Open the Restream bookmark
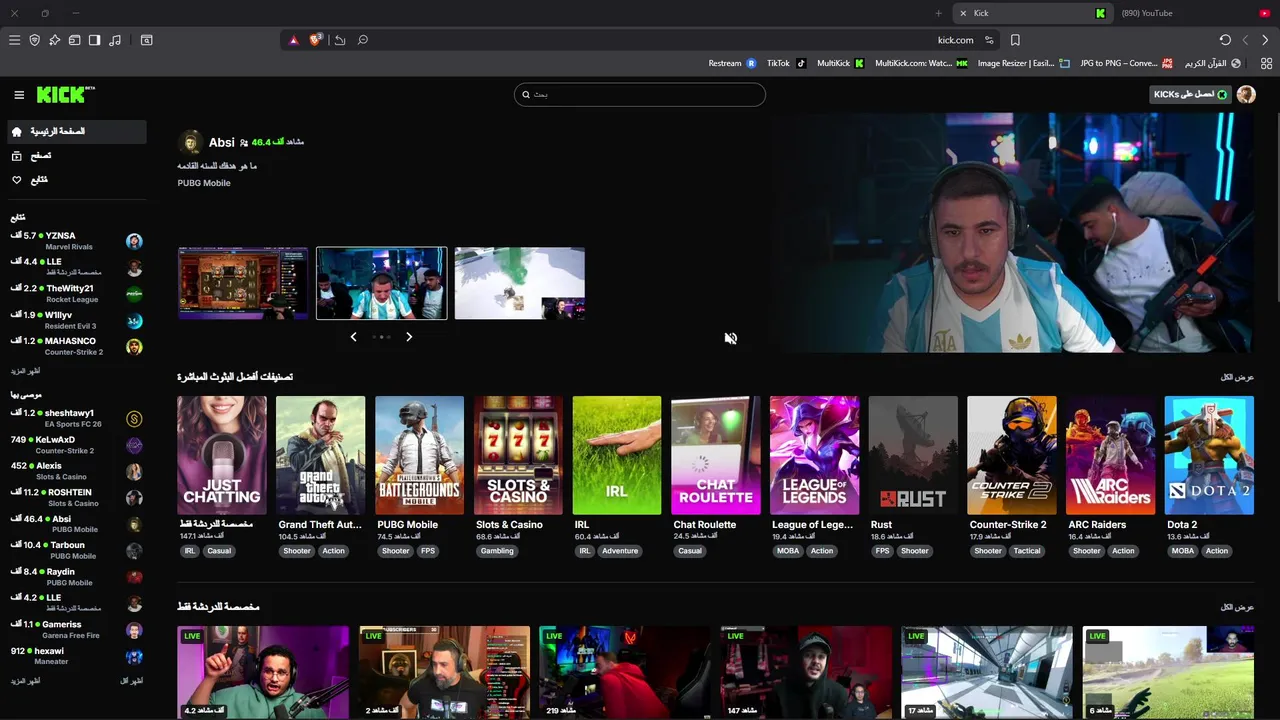This screenshot has height=720, width=1280. [x=732, y=63]
